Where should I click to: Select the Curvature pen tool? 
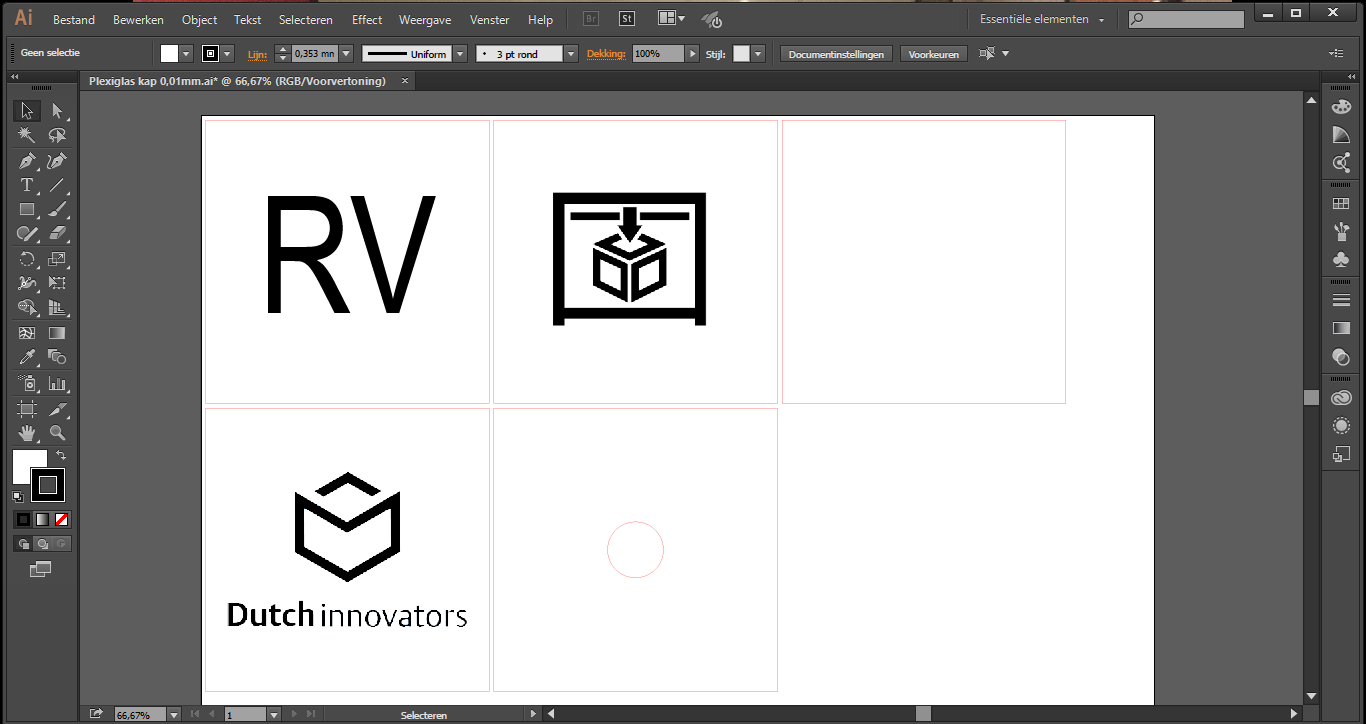click(x=57, y=160)
